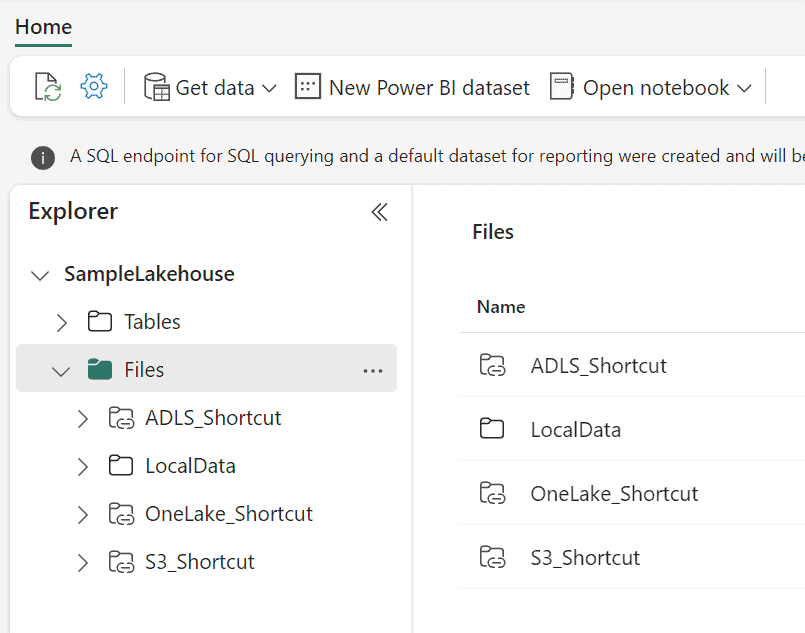The image size is (805, 633).
Task: Open LocalData row in the Files list
Action: pyautogui.click(x=631, y=429)
